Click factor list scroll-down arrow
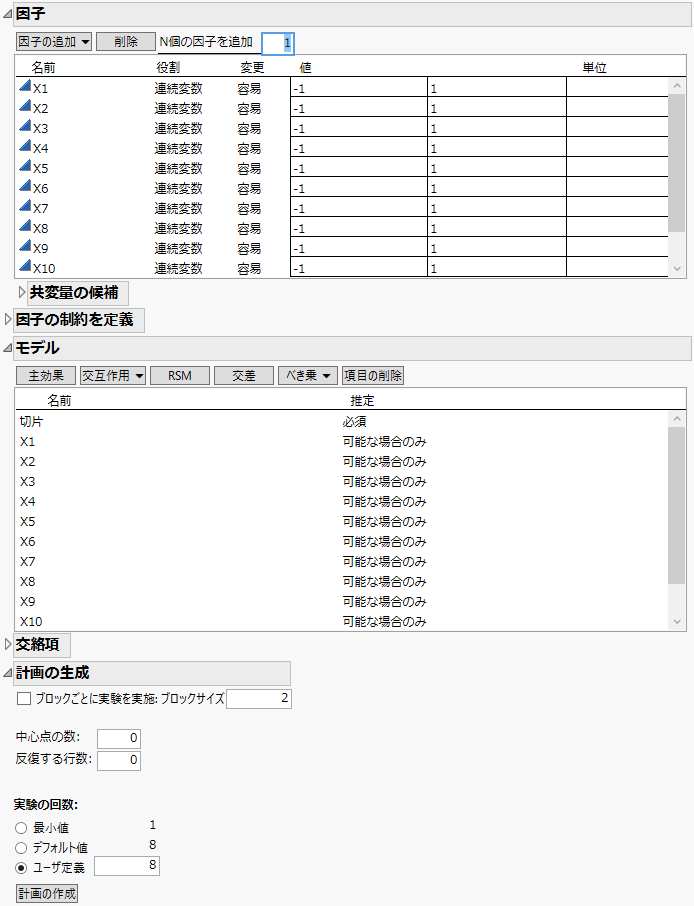This screenshot has width=694, height=906. (x=677, y=269)
